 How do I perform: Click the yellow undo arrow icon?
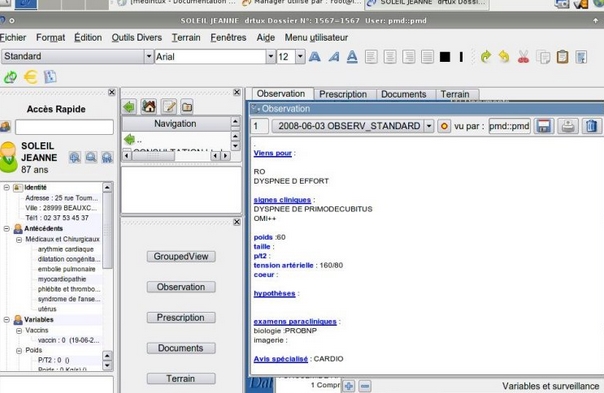[x=504, y=57]
